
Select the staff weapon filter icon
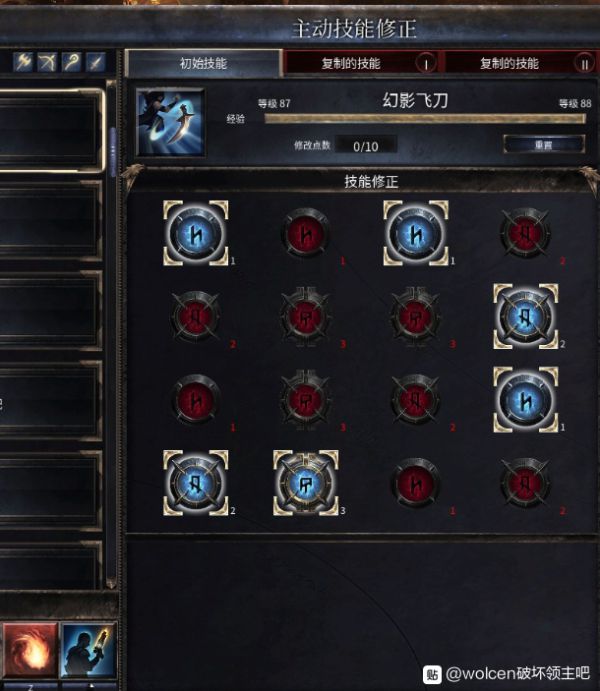71,62
